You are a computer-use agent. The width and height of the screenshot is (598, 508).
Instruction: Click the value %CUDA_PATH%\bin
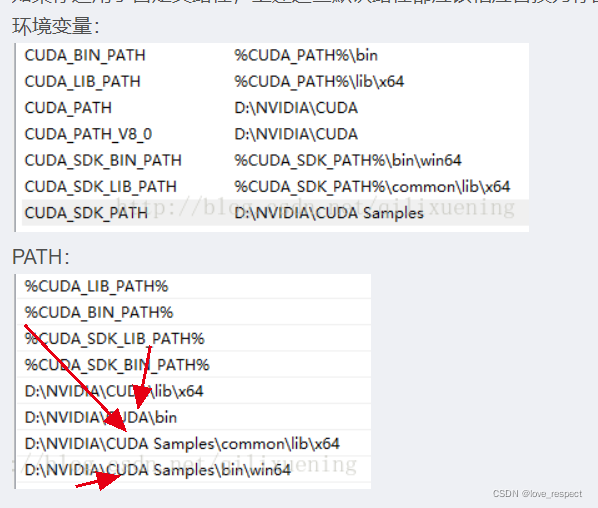click(x=306, y=56)
